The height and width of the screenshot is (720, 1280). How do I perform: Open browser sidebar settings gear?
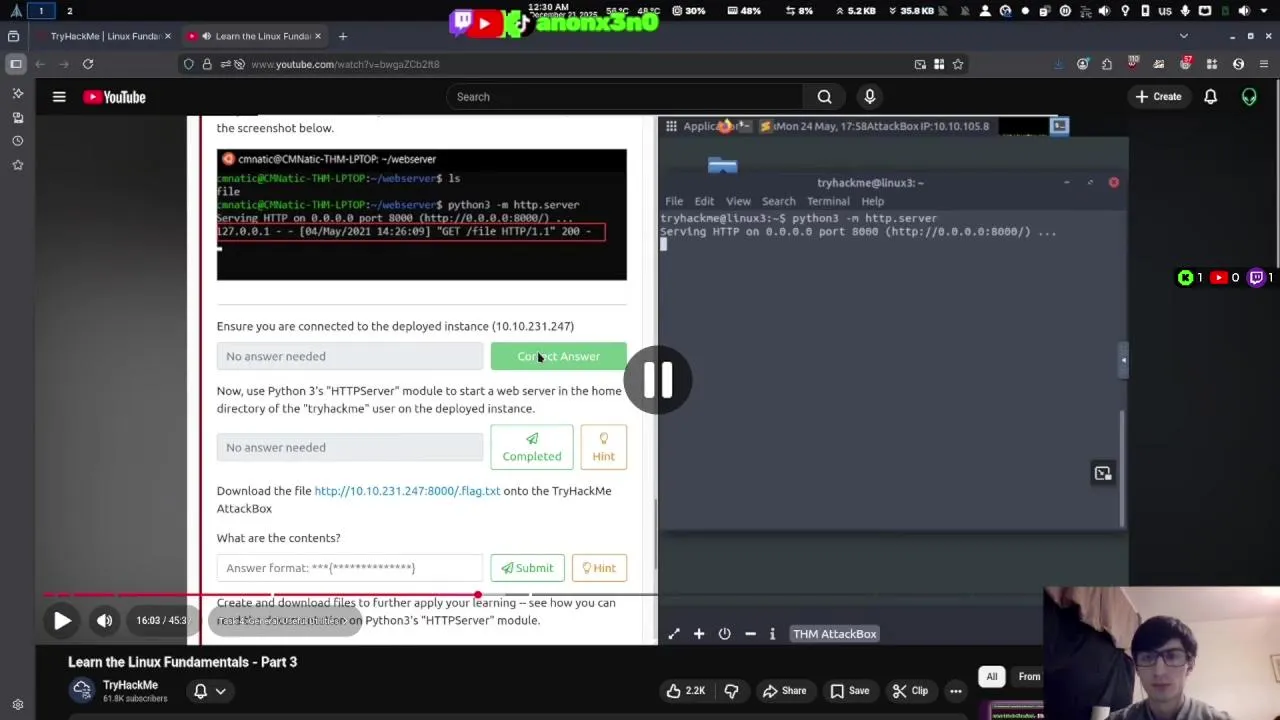(x=17, y=705)
